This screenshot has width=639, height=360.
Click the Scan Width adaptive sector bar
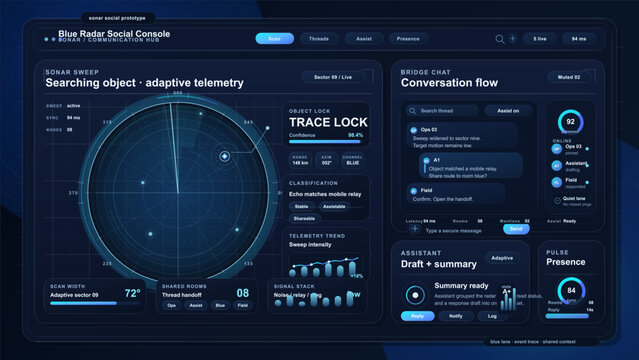point(95,303)
